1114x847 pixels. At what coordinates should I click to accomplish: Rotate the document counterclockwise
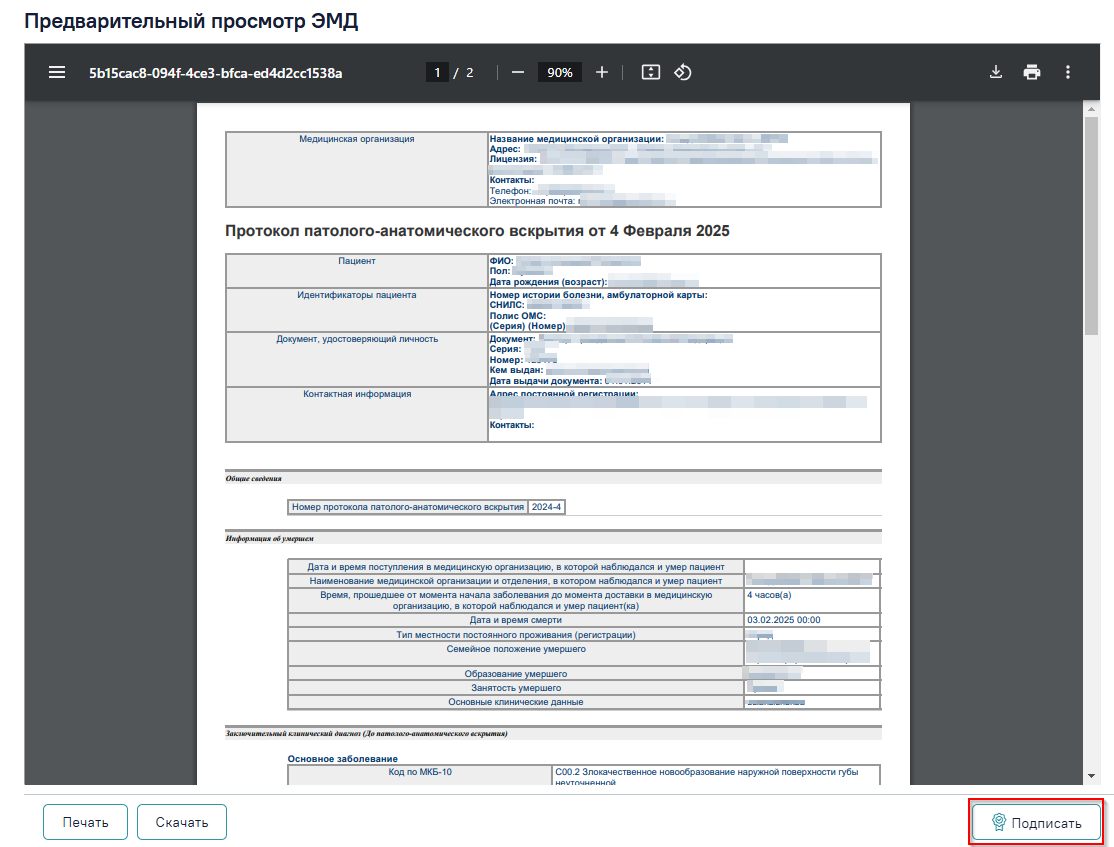[x=683, y=72]
